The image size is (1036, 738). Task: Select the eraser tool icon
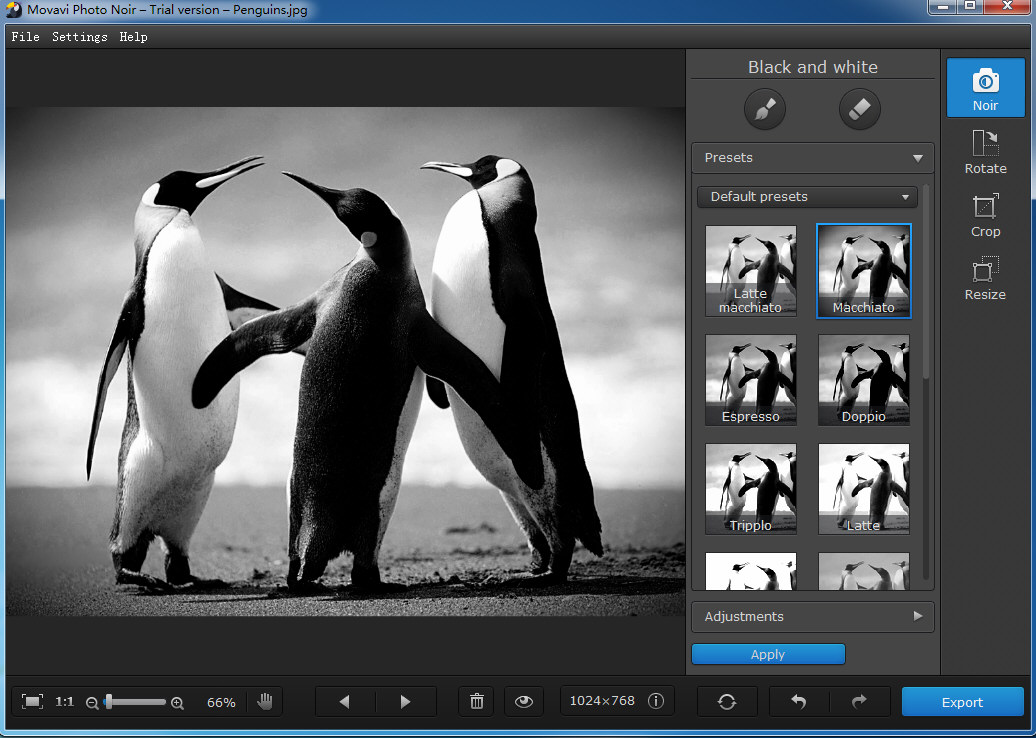tap(859, 109)
